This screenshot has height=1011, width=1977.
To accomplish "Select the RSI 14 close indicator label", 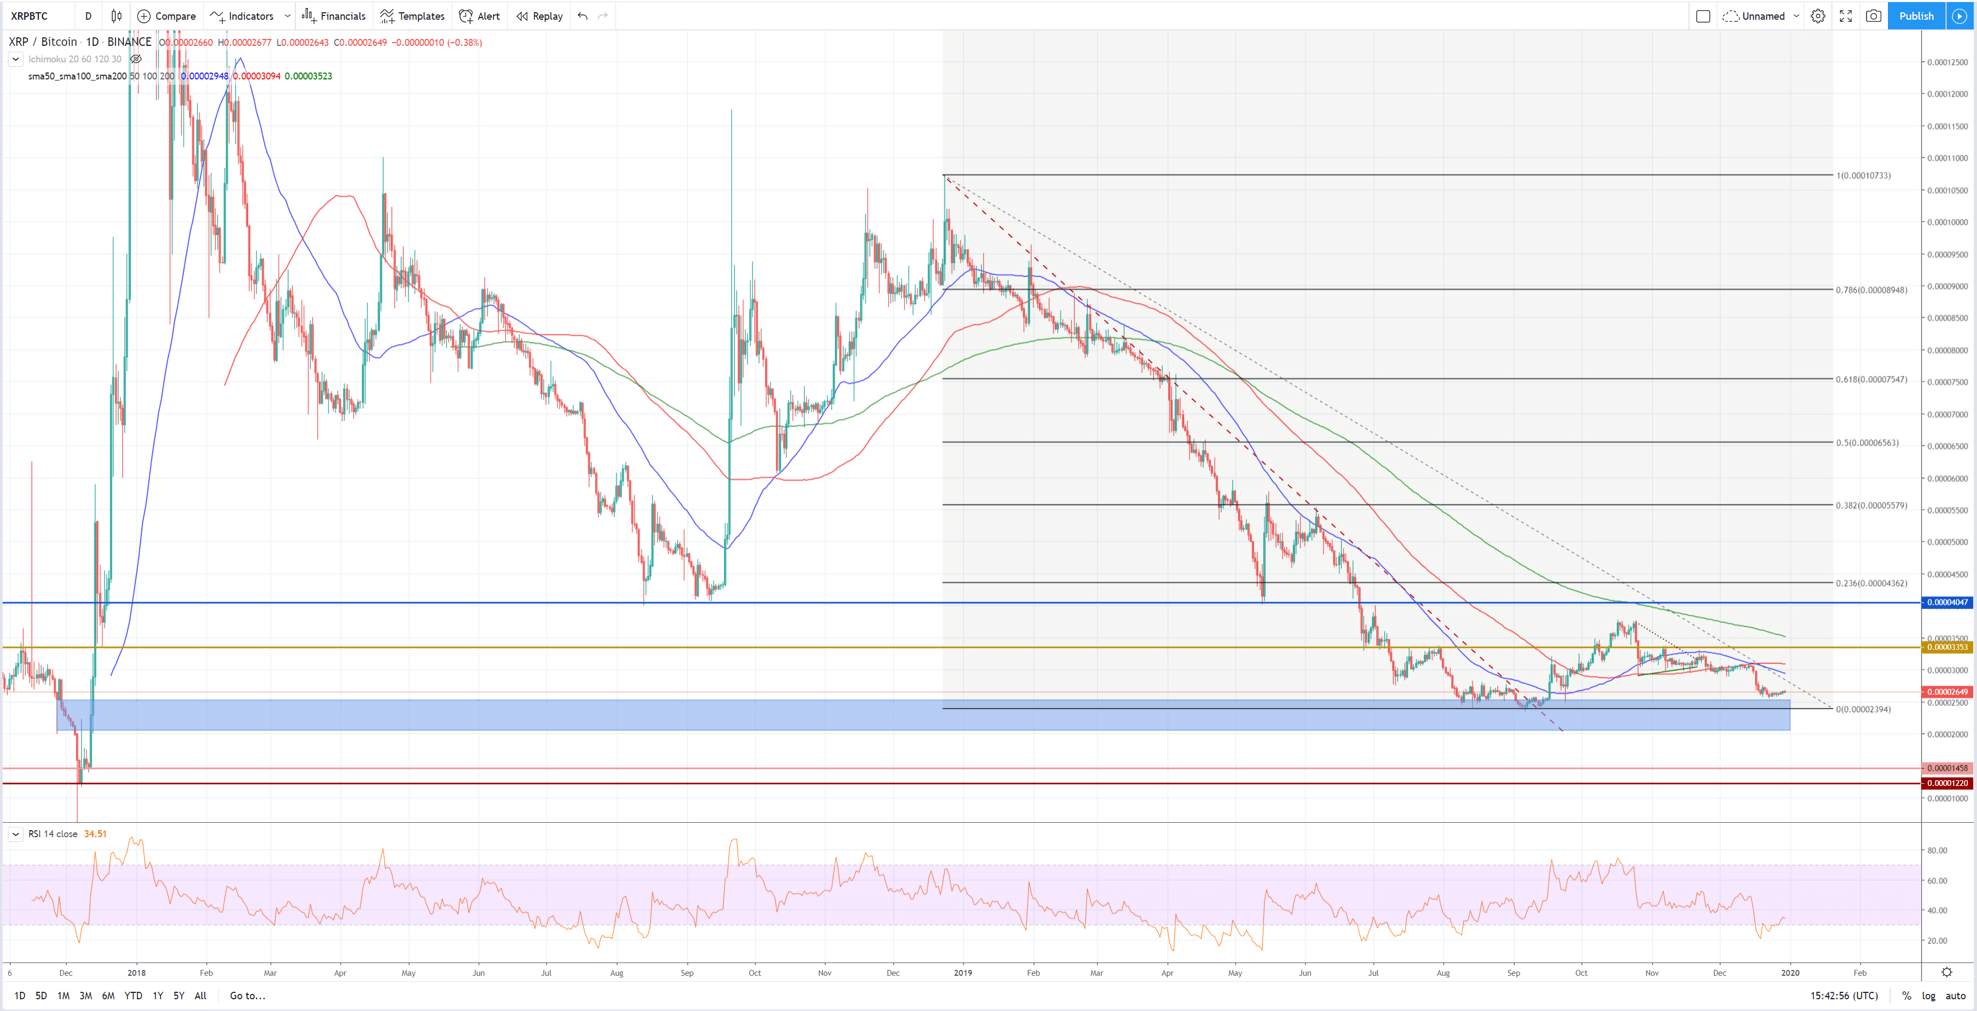I will point(53,834).
